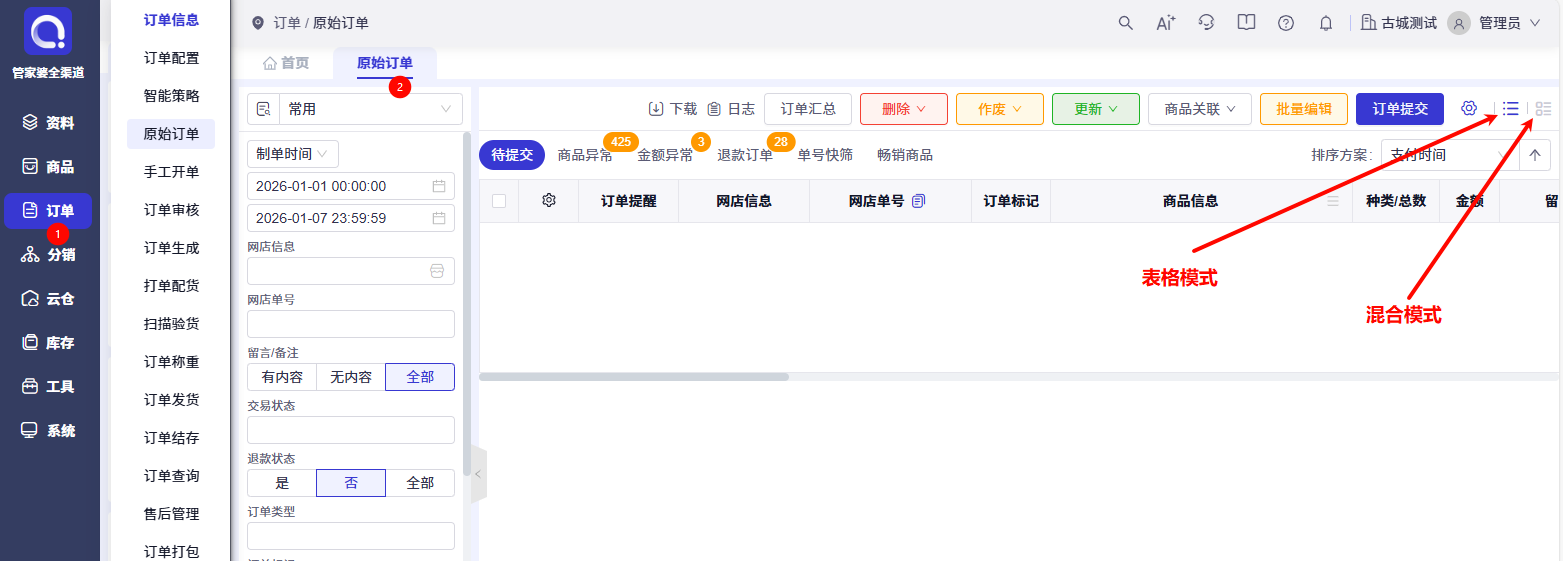
Task: Select 无内容 for 留言/备注
Action: pyautogui.click(x=351, y=377)
